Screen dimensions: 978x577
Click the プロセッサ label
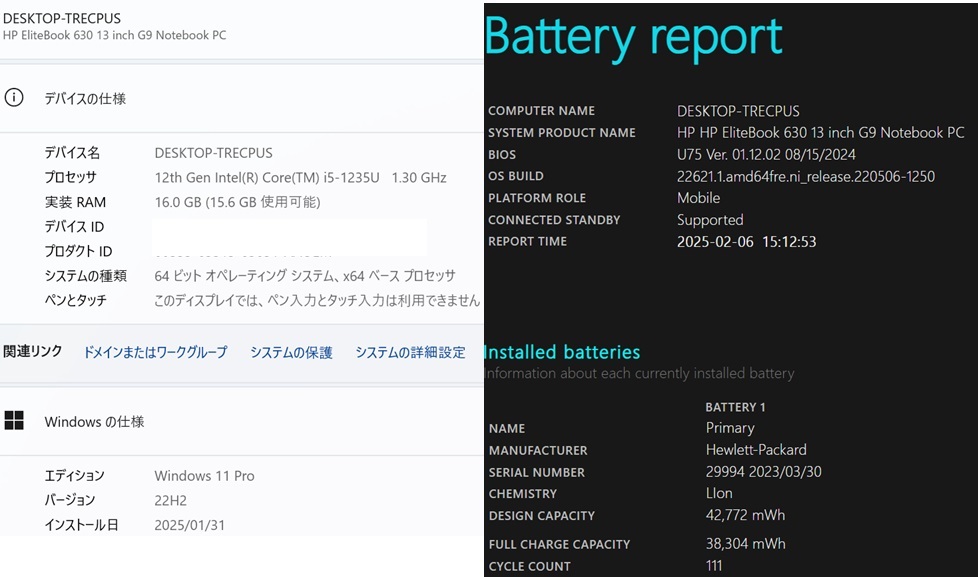(70, 178)
